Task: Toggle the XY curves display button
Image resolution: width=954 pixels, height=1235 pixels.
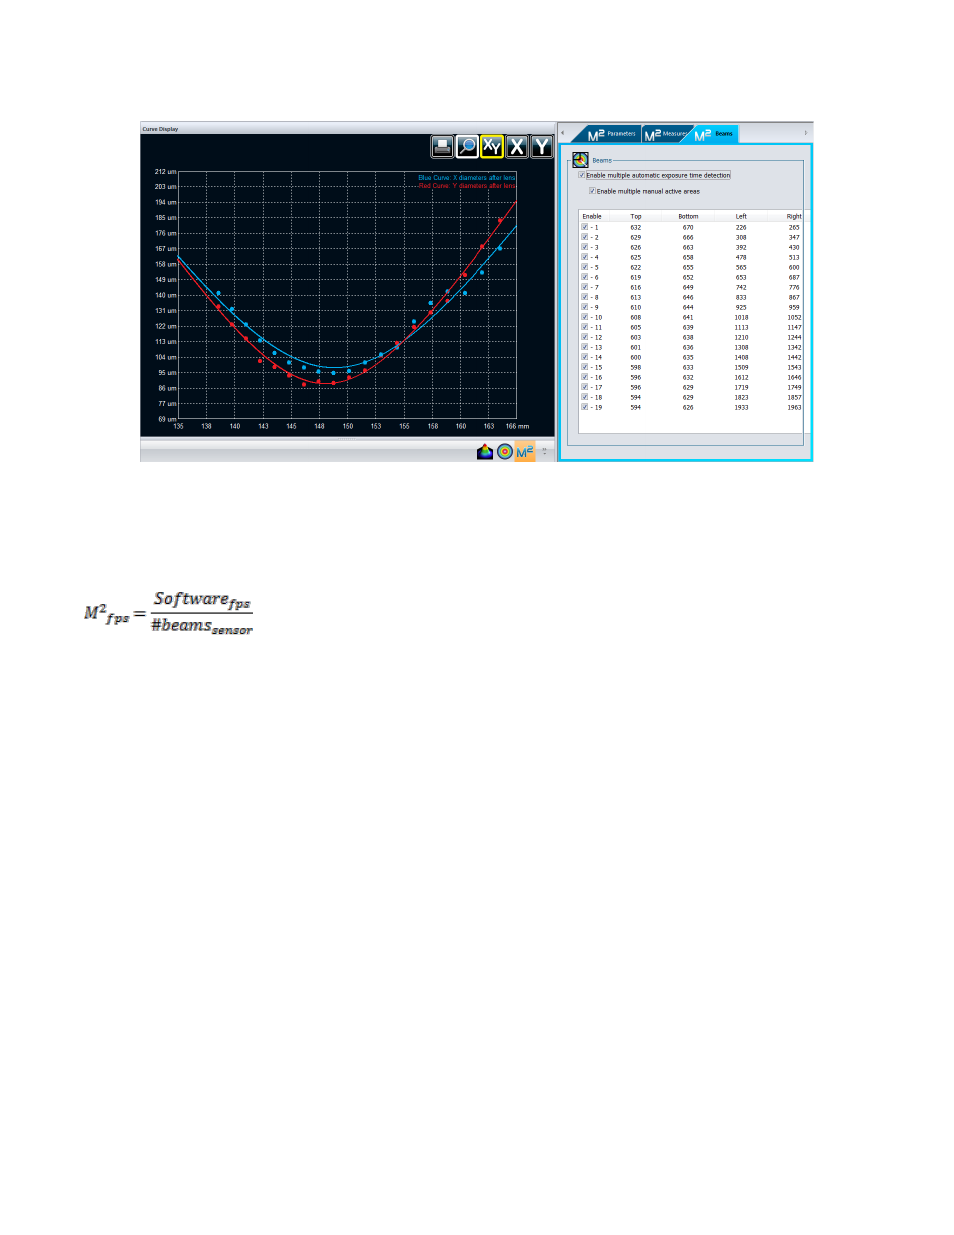Action: coord(492,147)
